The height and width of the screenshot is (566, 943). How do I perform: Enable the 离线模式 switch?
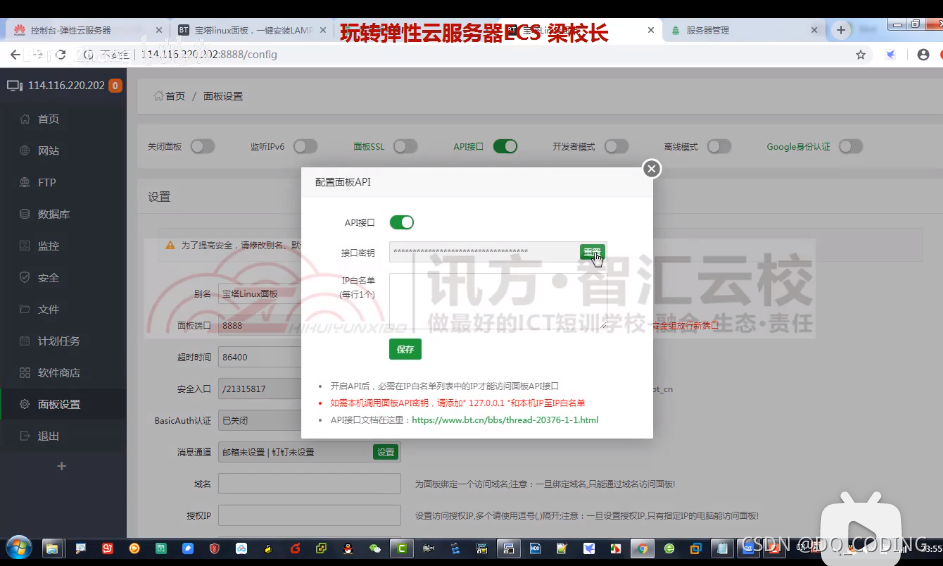(x=719, y=147)
